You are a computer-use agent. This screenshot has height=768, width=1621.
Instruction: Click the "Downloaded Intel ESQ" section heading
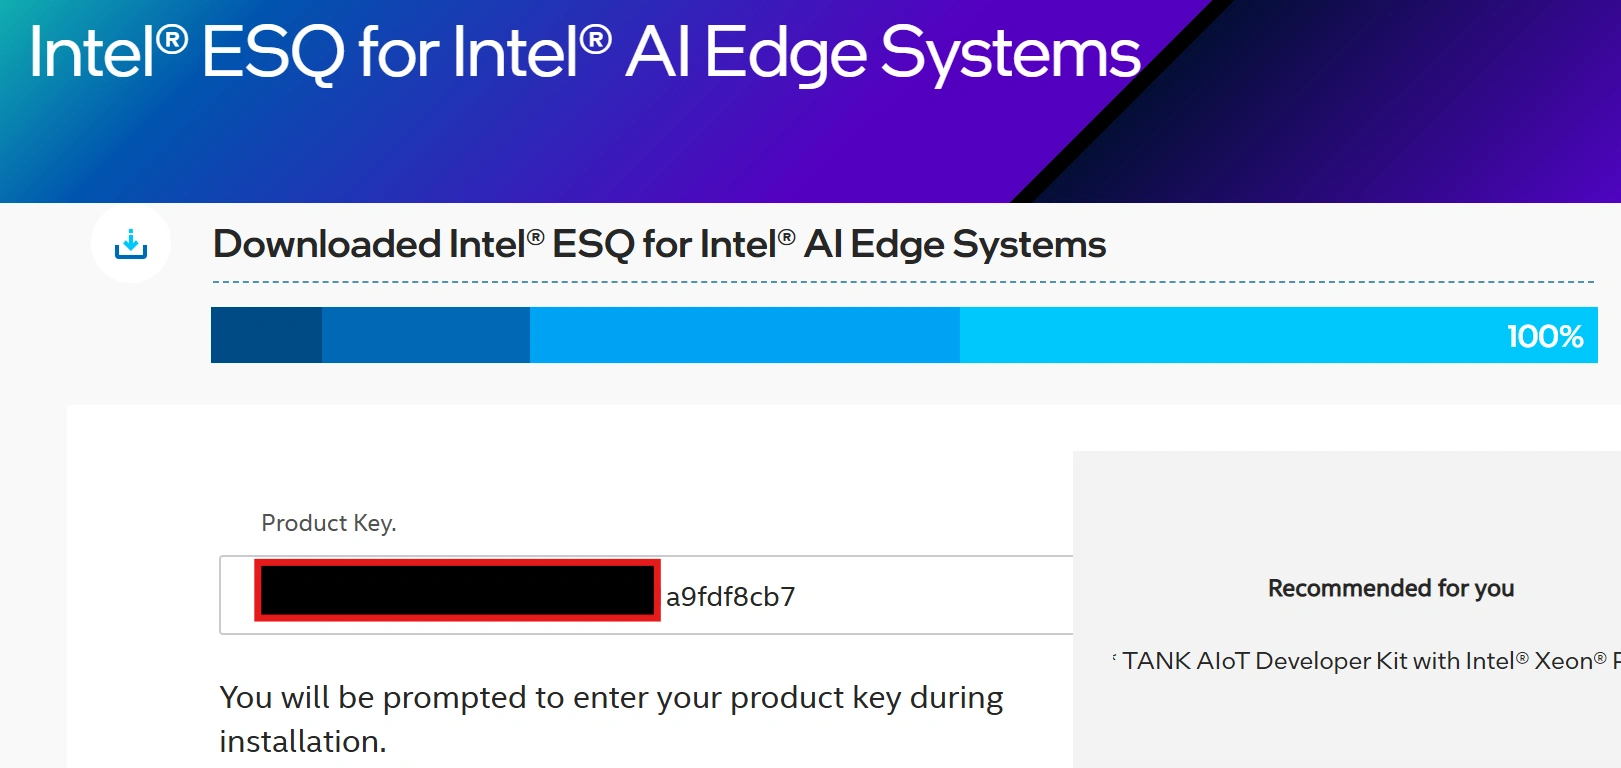(x=659, y=244)
